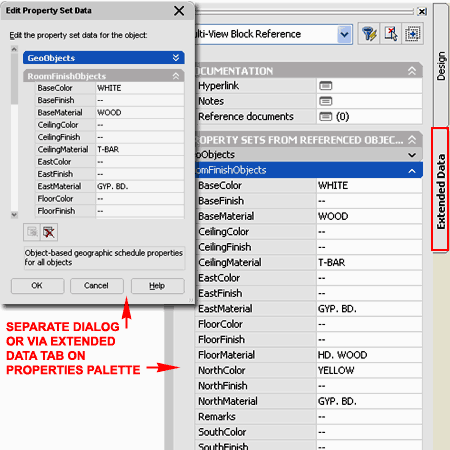The width and height of the screenshot is (450, 450).
Task: Click the add property sets icon
Action: point(32,232)
